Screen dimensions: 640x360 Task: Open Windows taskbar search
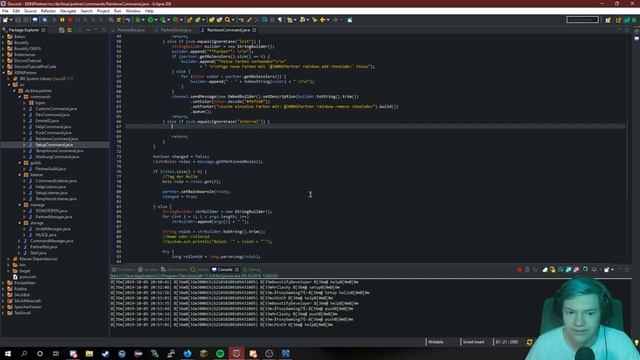click(24, 353)
